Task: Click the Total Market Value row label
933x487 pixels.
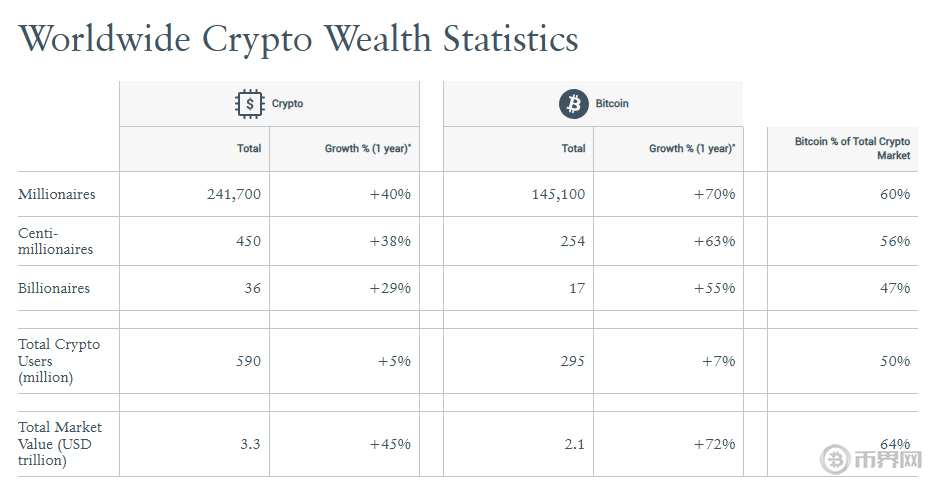Action: tap(60, 443)
